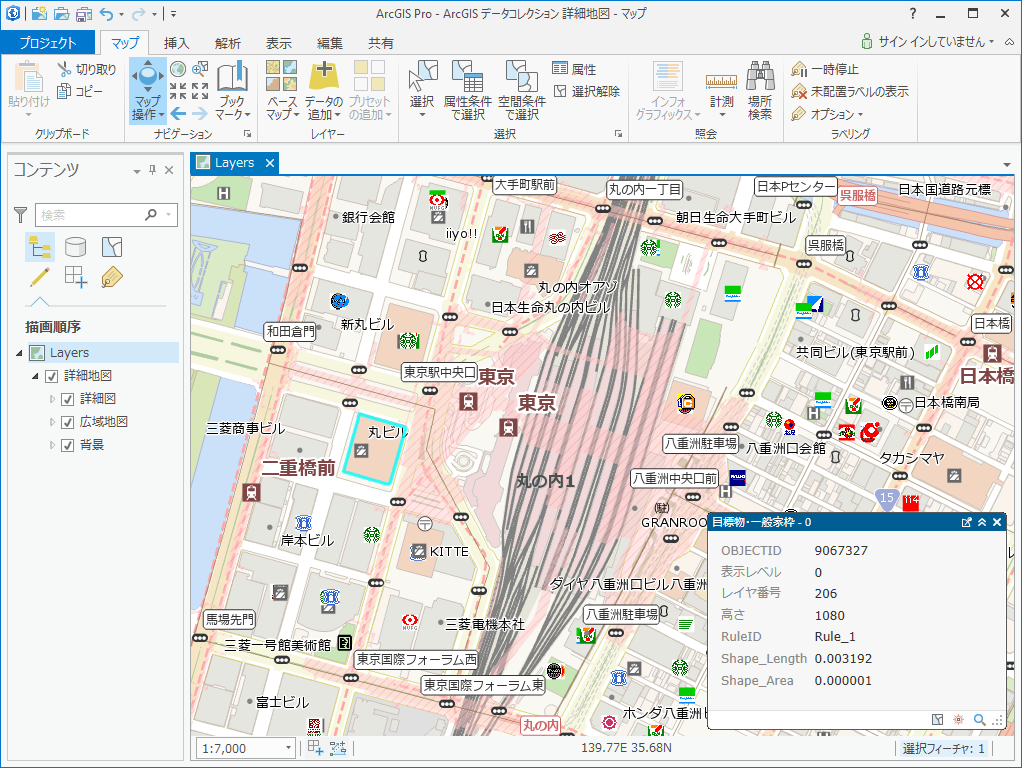The width and height of the screenshot is (1022, 768).
Task: Open the オプション labeling options dropdown
Action: coord(828,114)
